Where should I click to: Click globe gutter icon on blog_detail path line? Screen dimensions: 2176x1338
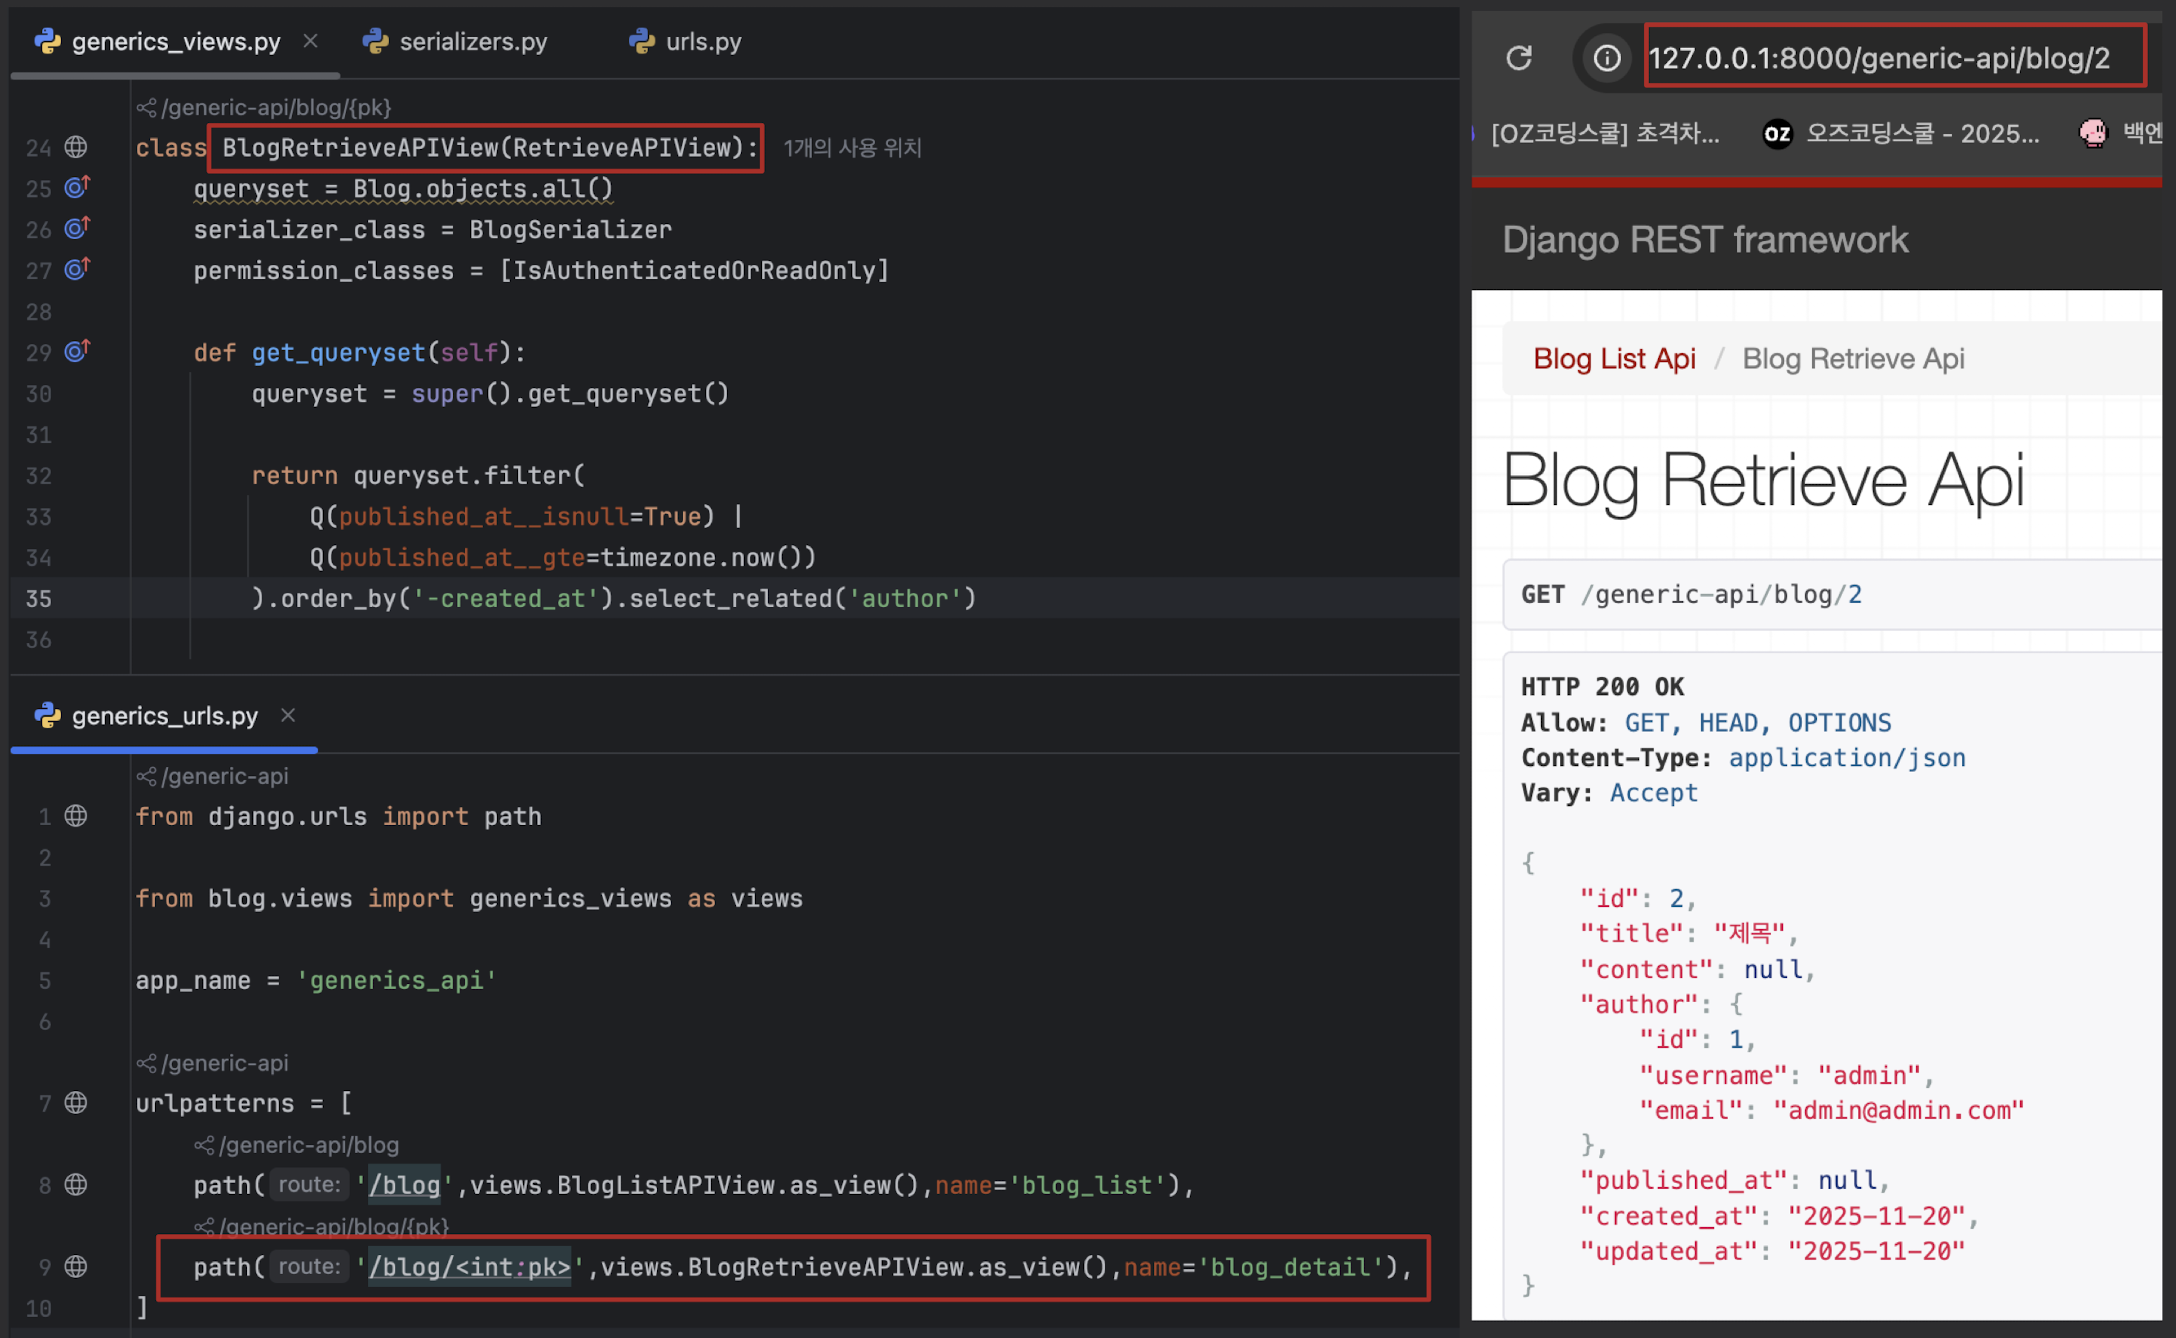[x=76, y=1267]
